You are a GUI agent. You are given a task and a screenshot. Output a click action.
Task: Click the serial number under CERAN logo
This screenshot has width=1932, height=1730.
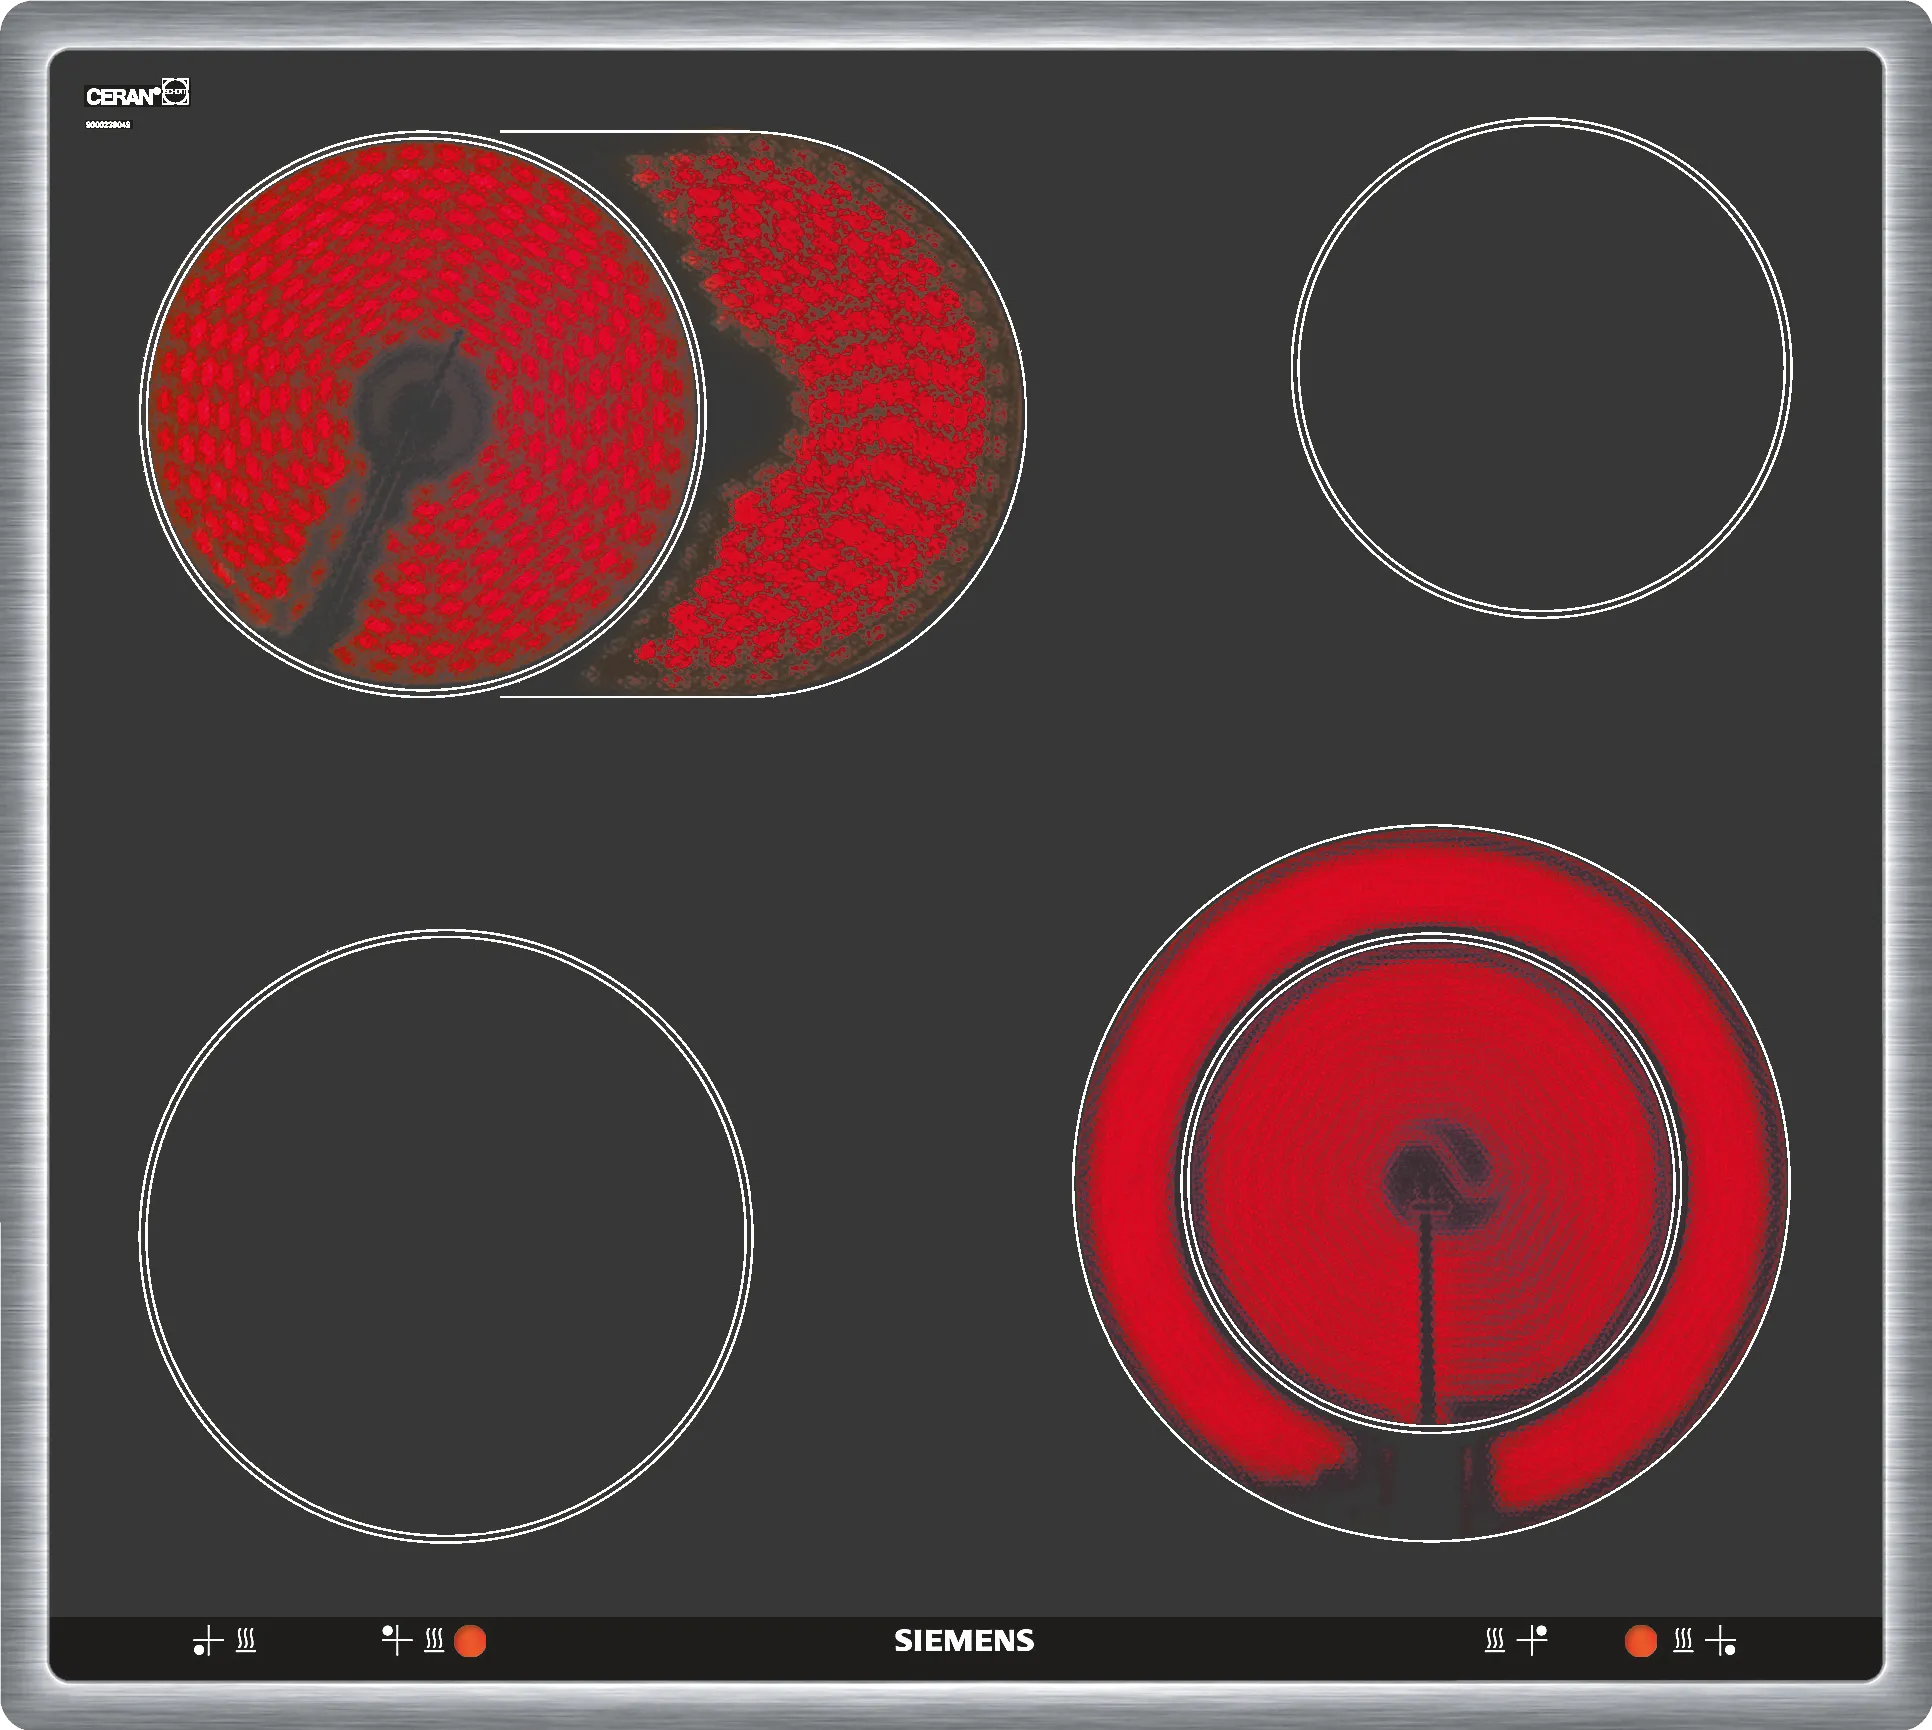click(x=108, y=125)
